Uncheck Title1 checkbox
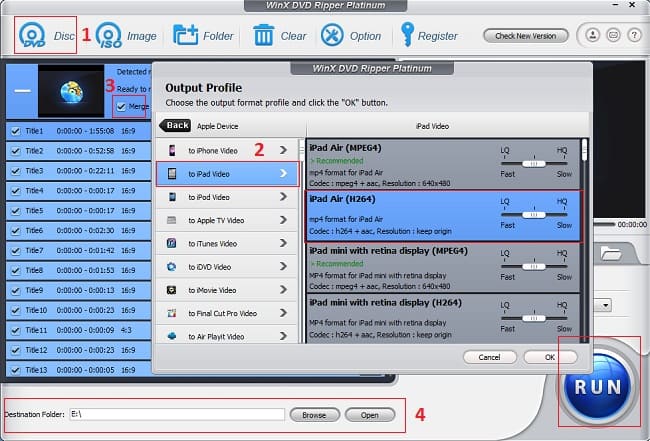650x441 pixels. tap(16, 131)
